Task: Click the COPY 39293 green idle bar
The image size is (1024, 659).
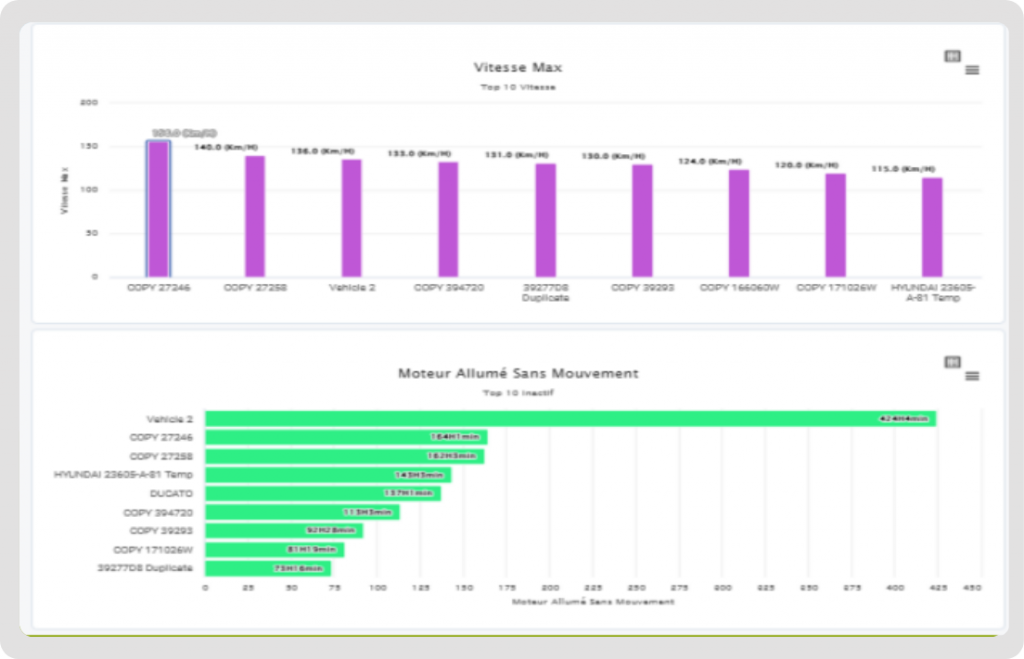Action: [x=283, y=531]
